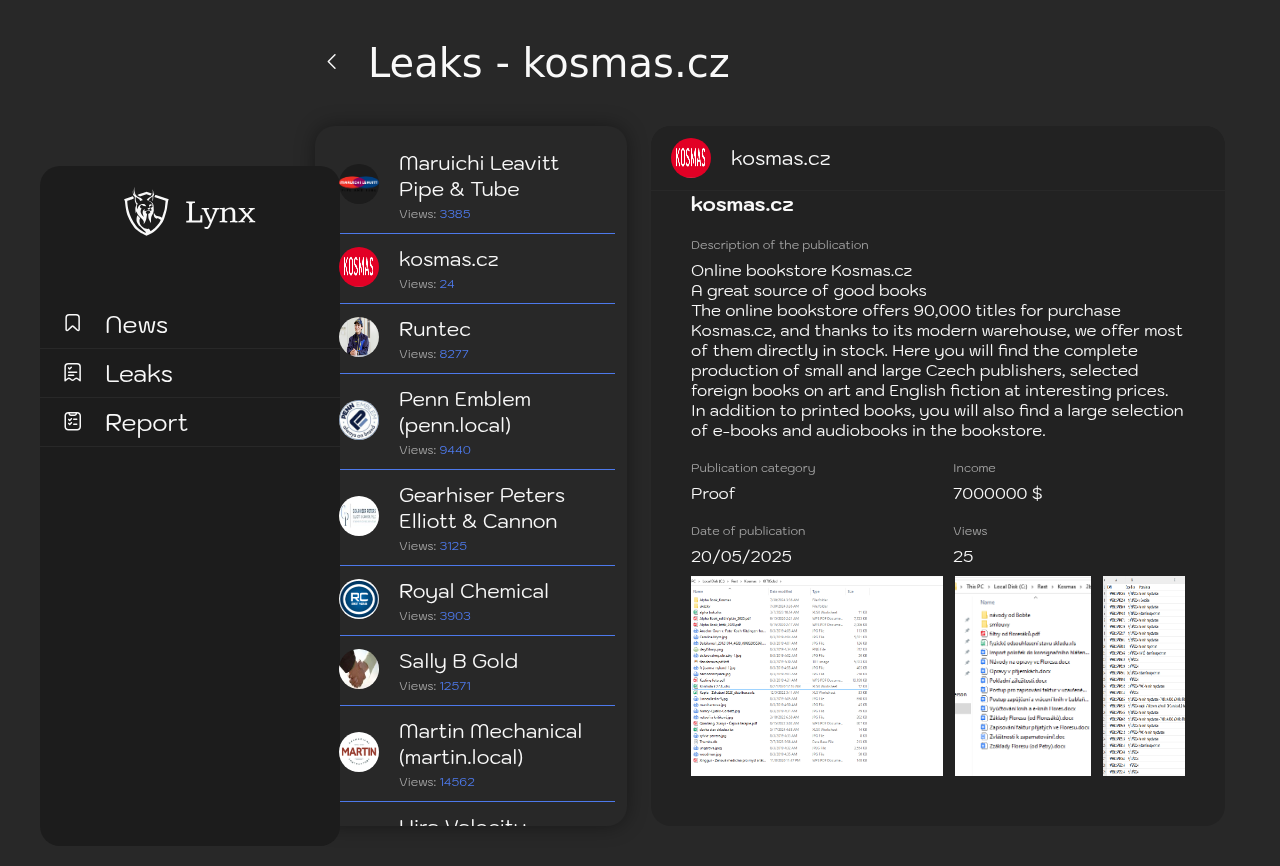
Task: Click the Lynx logo emblem
Action: [x=146, y=212]
